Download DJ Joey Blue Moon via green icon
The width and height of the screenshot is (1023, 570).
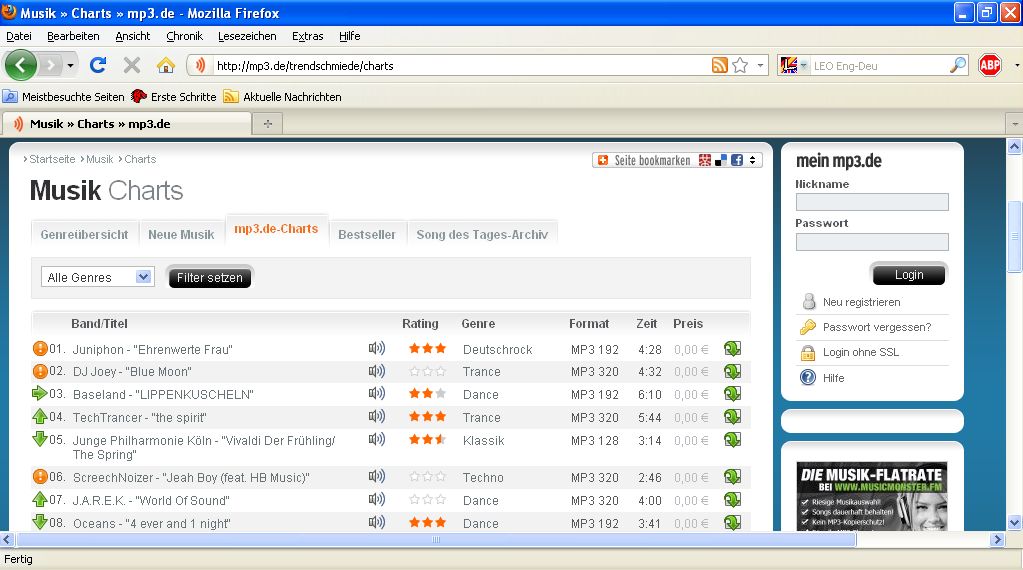click(x=732, y=372)
